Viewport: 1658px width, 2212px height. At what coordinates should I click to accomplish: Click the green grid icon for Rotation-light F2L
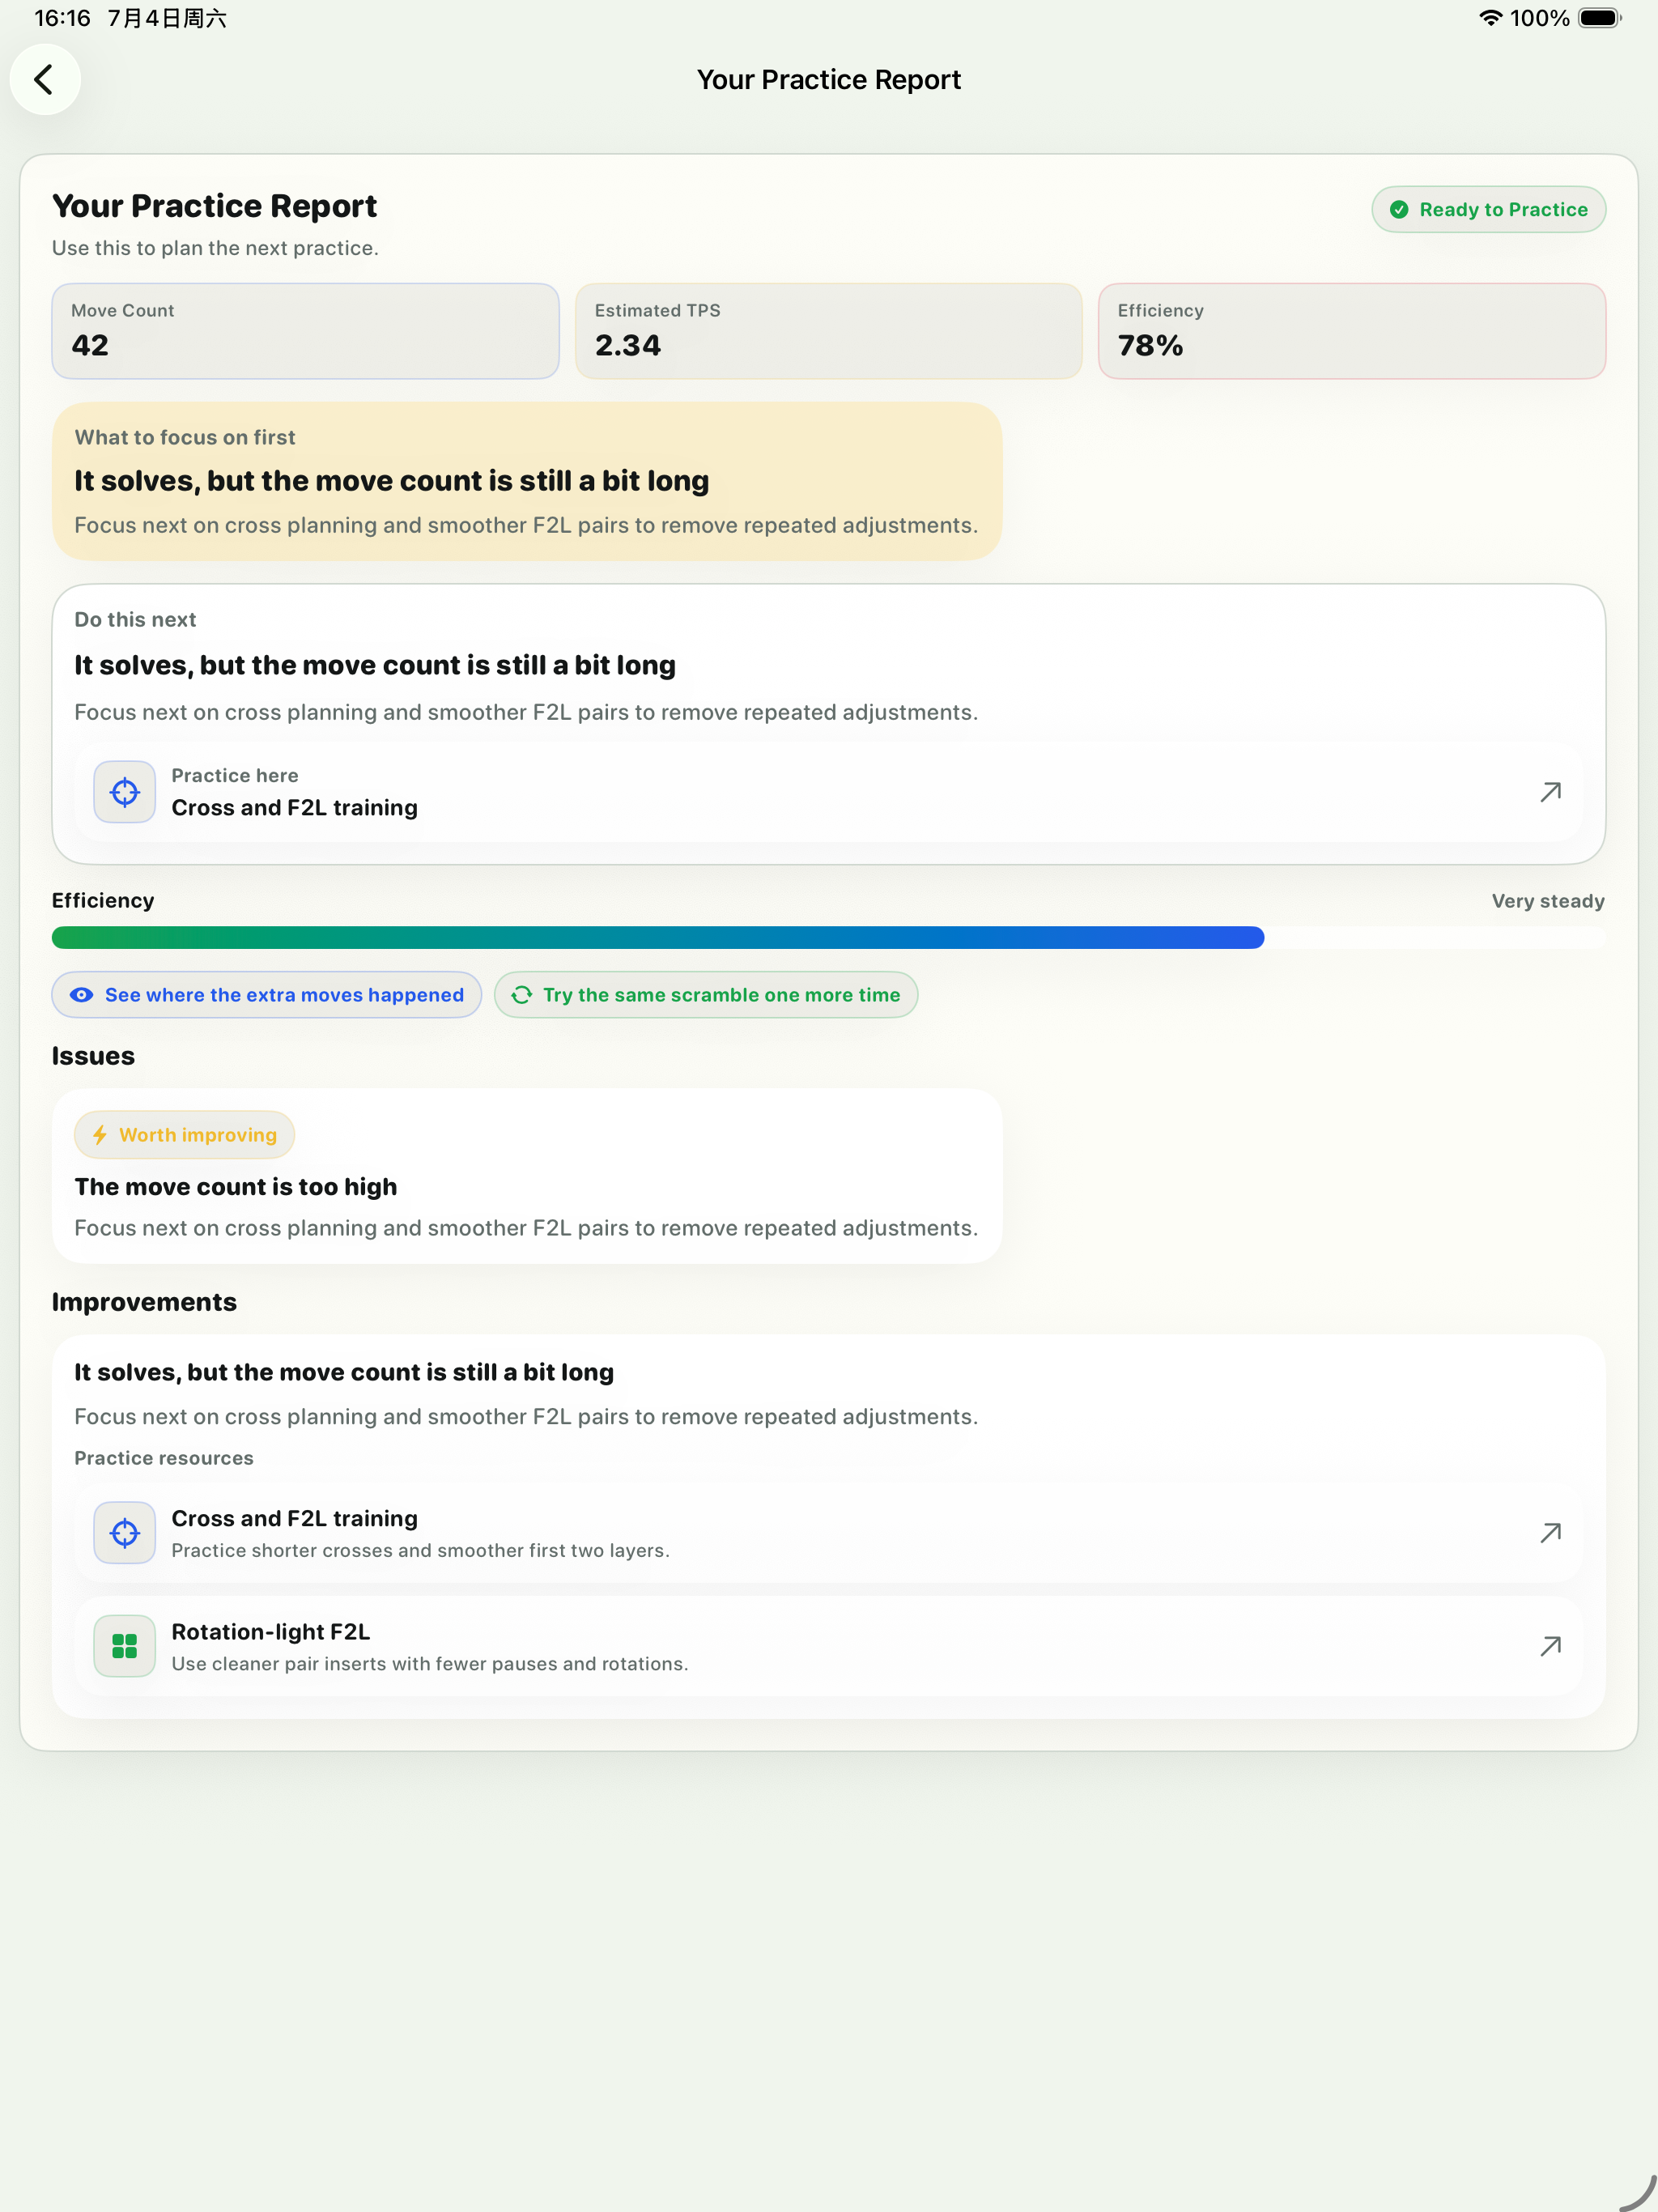click(x=125, y=1646)
